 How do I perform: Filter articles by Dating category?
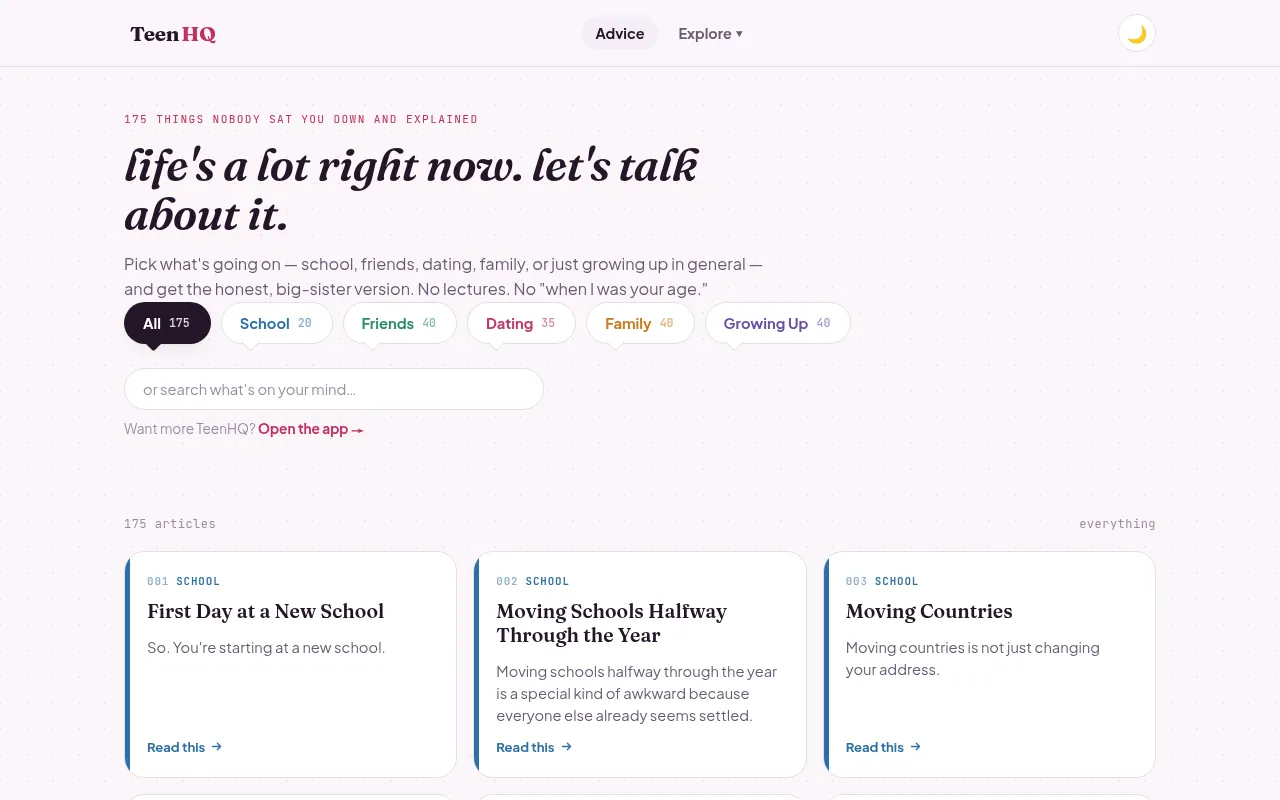[x=521, y=323]
